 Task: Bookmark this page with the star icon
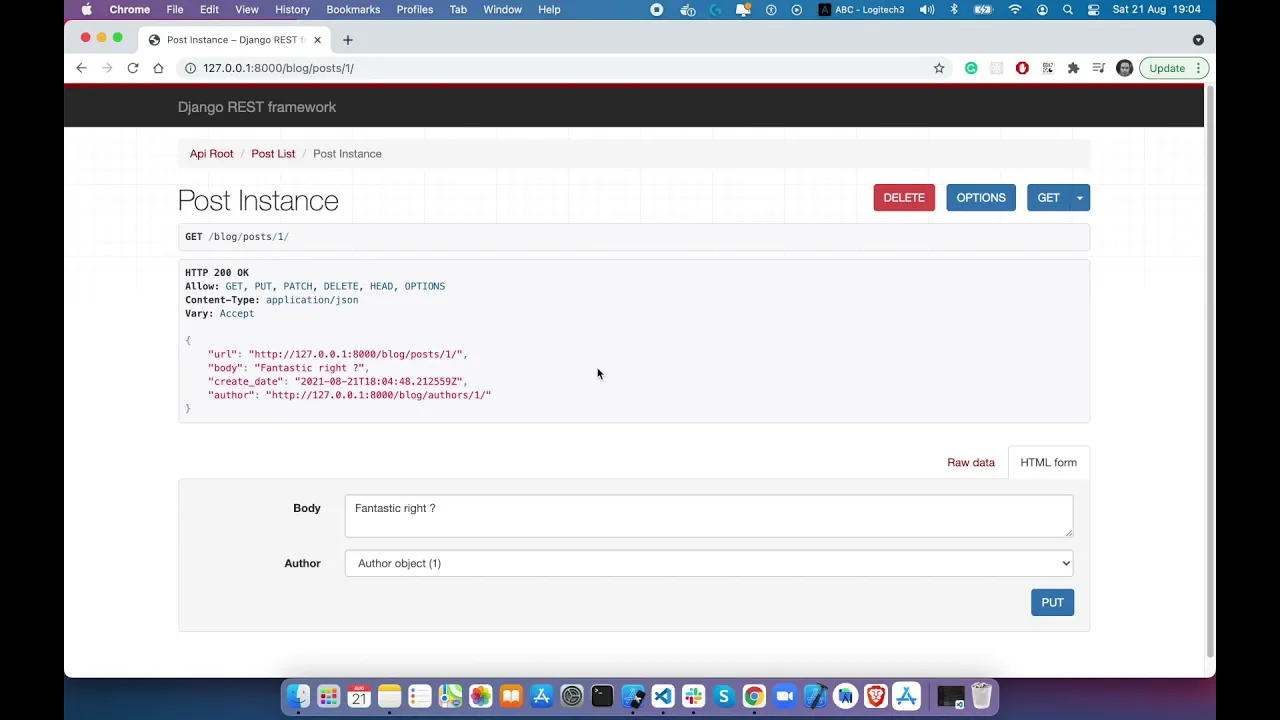pos(939,68)
